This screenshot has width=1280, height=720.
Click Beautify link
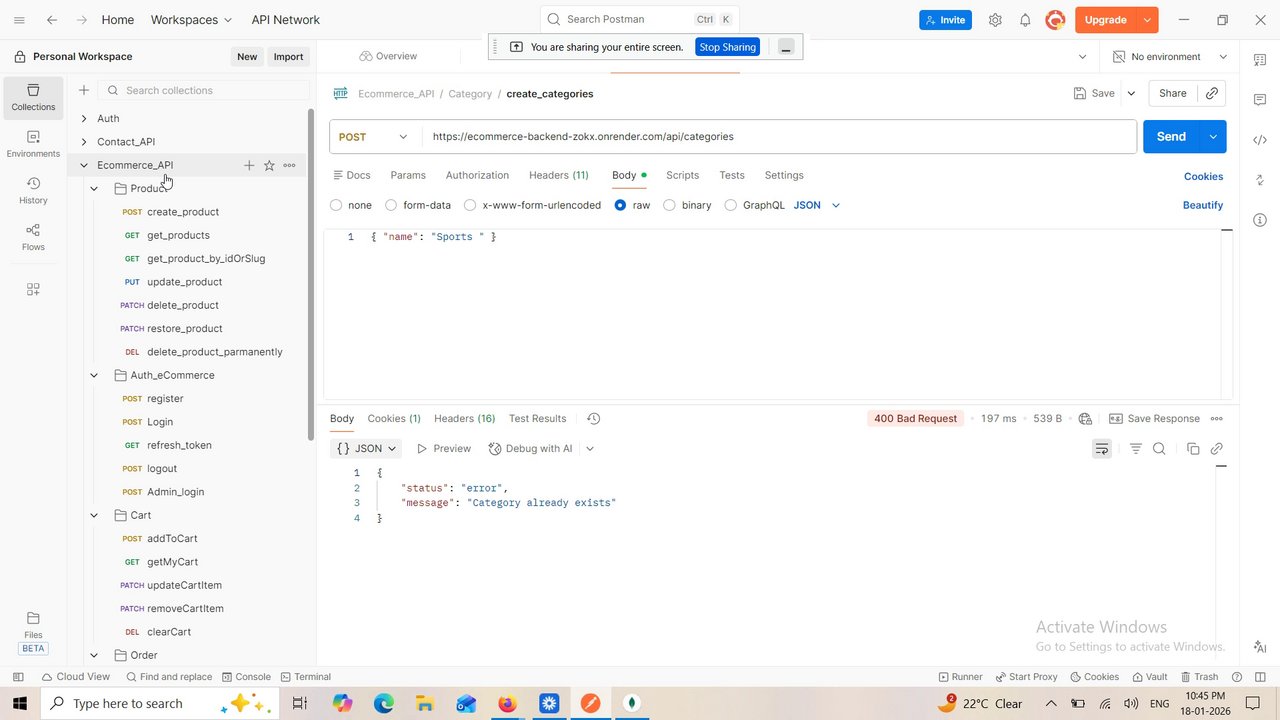pos(1203,205)
